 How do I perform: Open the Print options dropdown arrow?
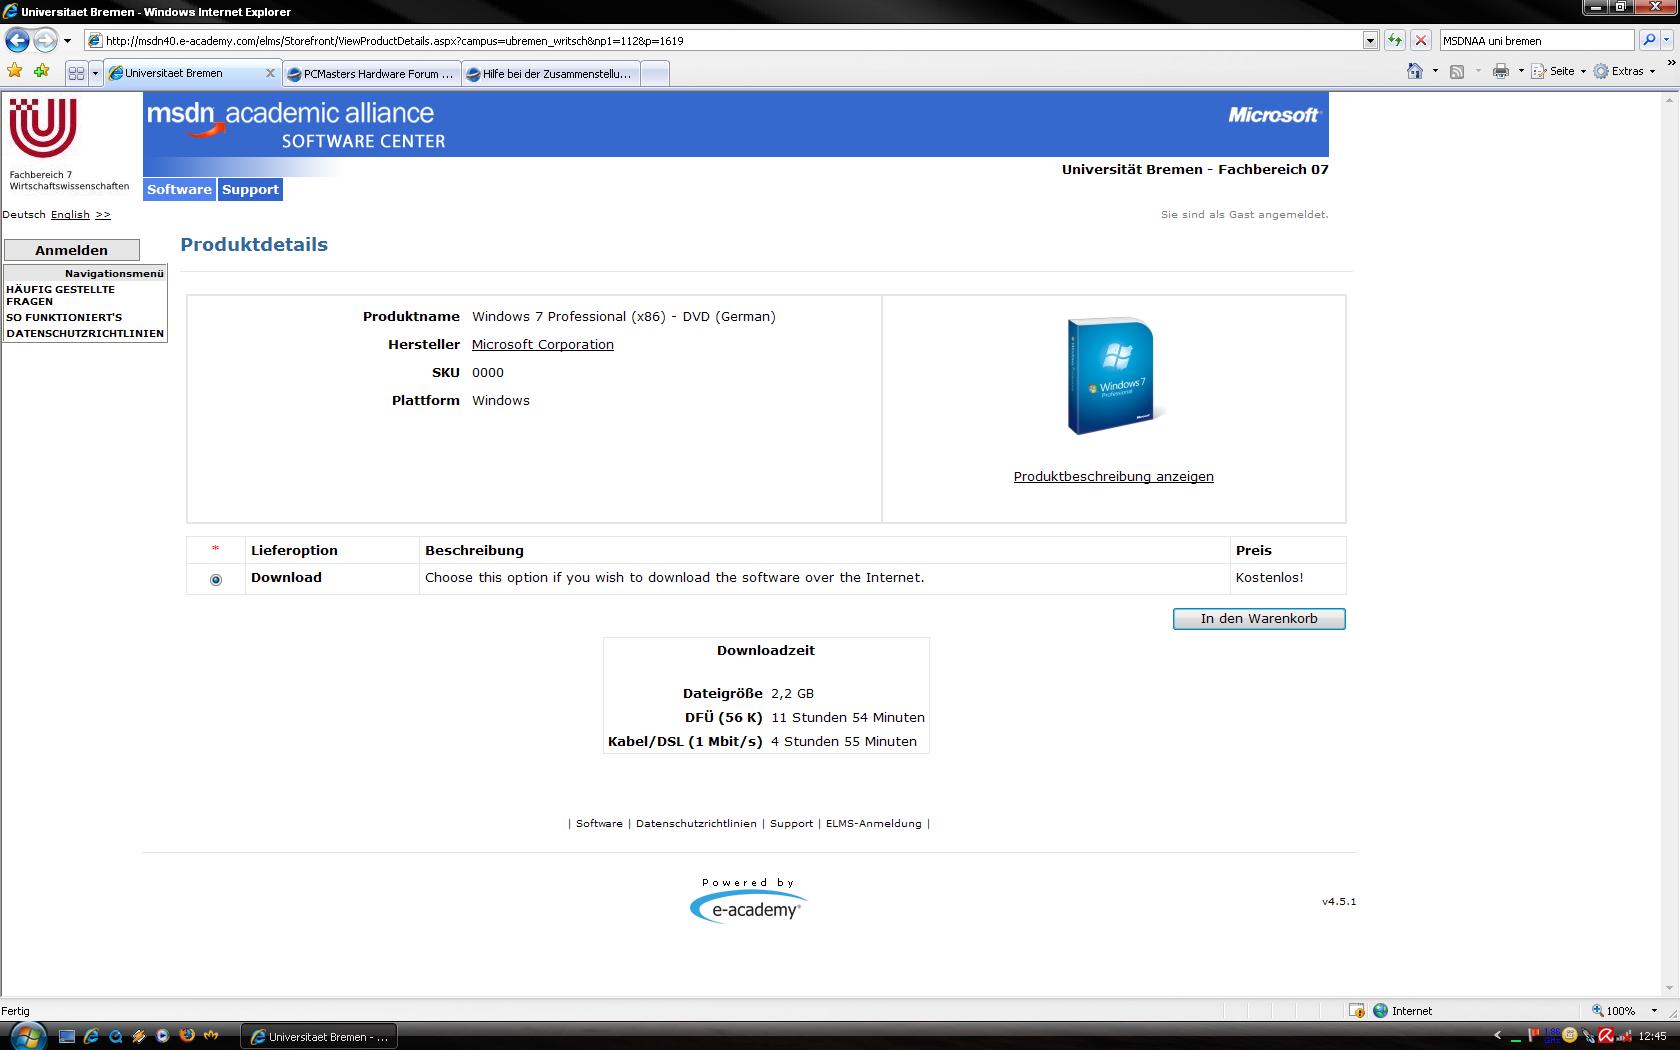(x=1521, y=71)
